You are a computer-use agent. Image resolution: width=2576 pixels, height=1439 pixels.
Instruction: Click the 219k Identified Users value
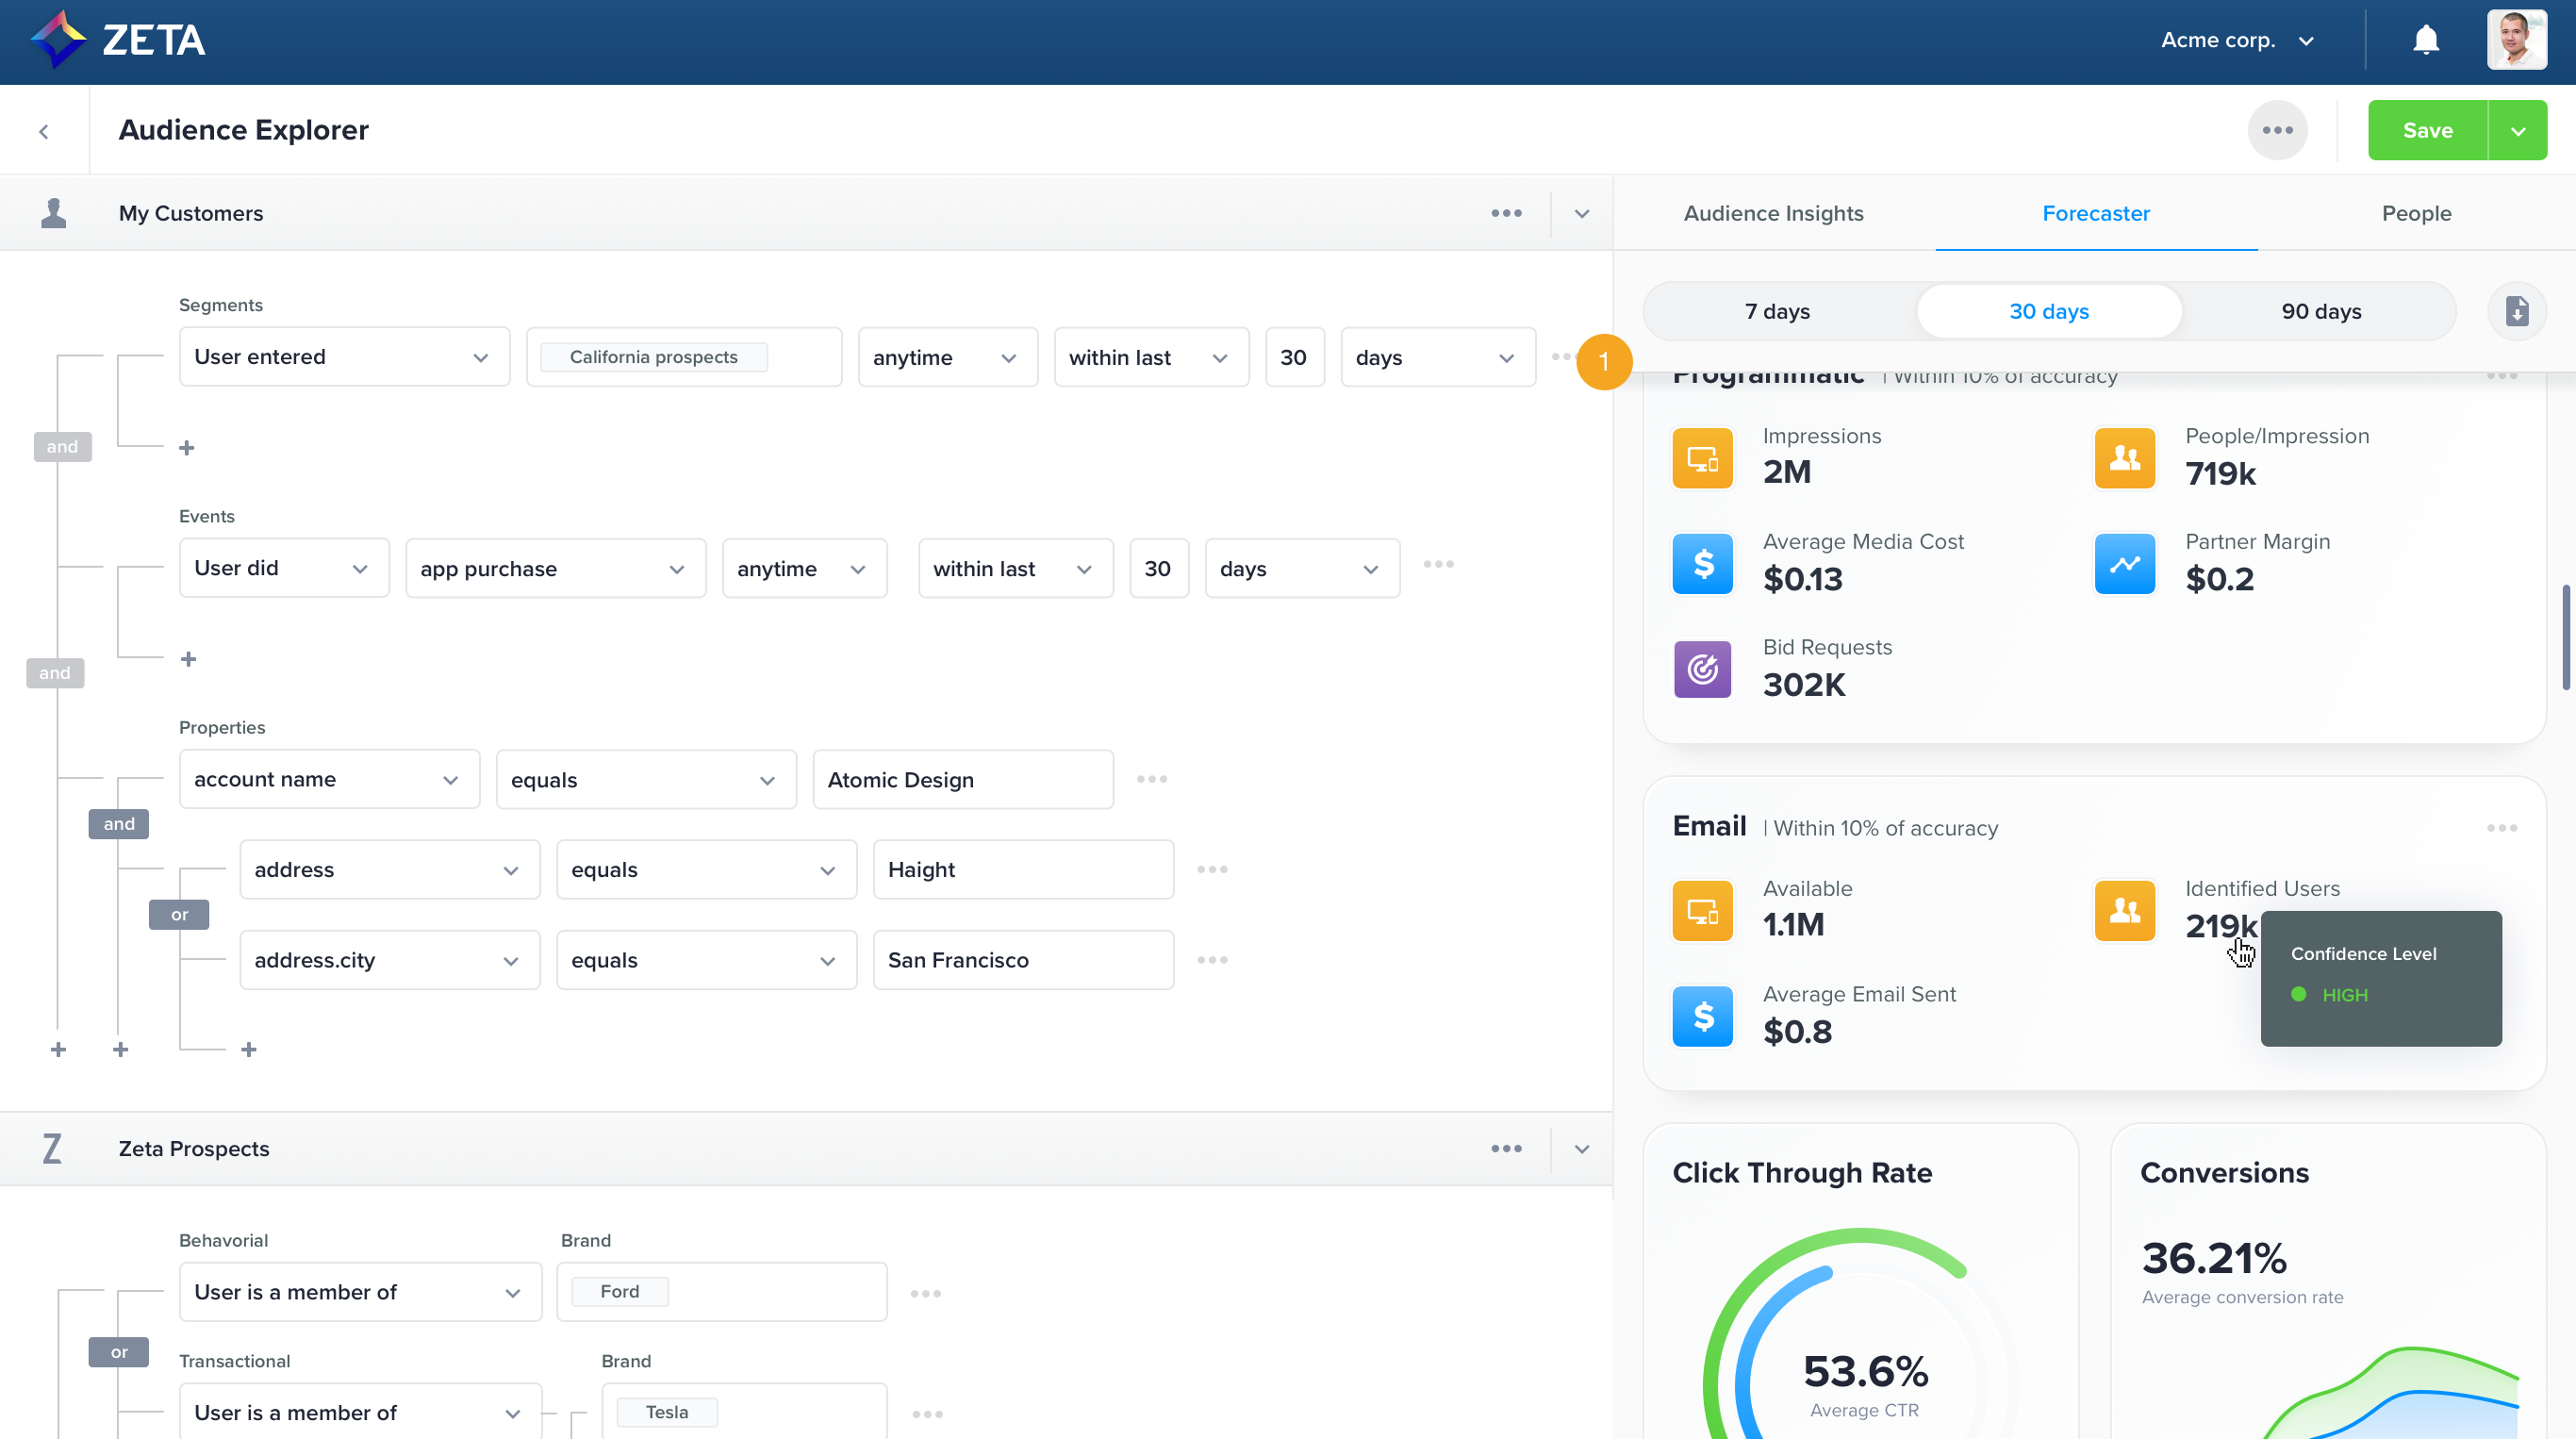click(x=2221, y=926)
